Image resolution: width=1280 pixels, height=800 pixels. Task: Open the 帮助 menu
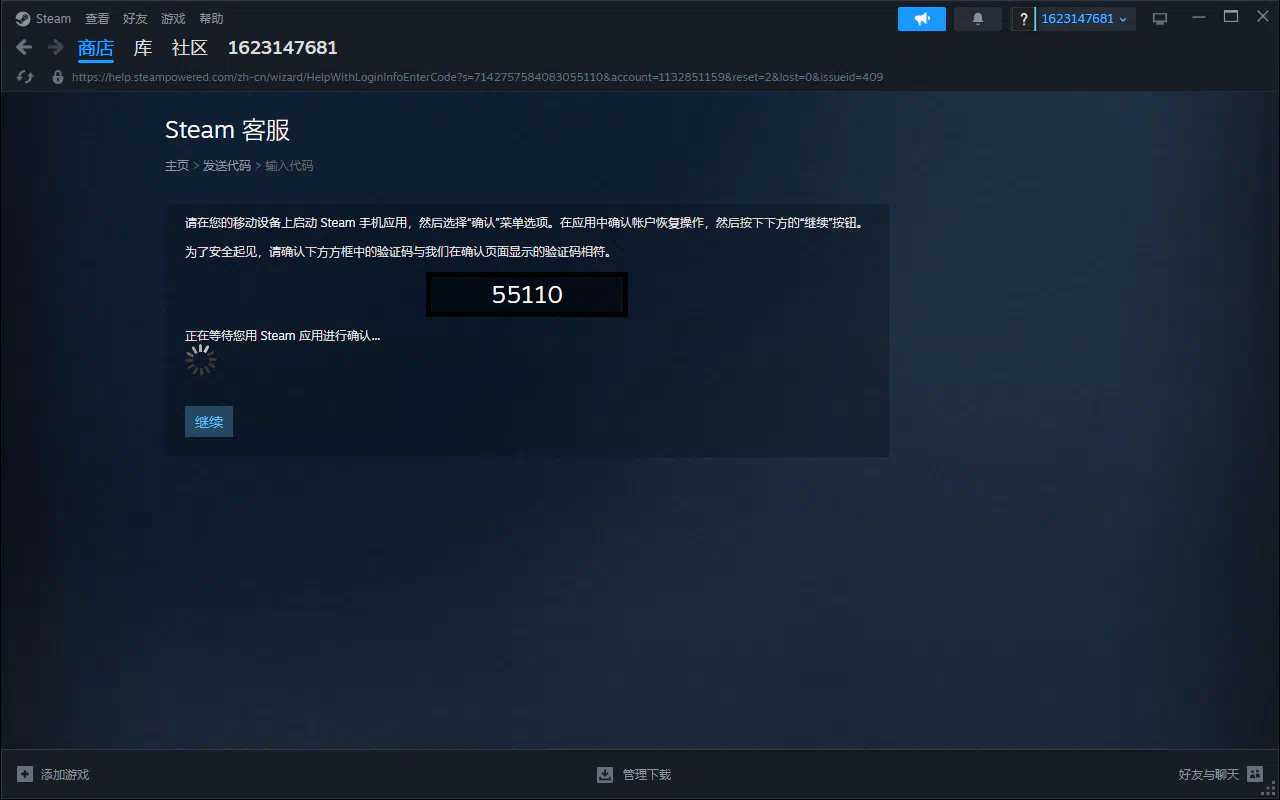[x=211, y=19]
